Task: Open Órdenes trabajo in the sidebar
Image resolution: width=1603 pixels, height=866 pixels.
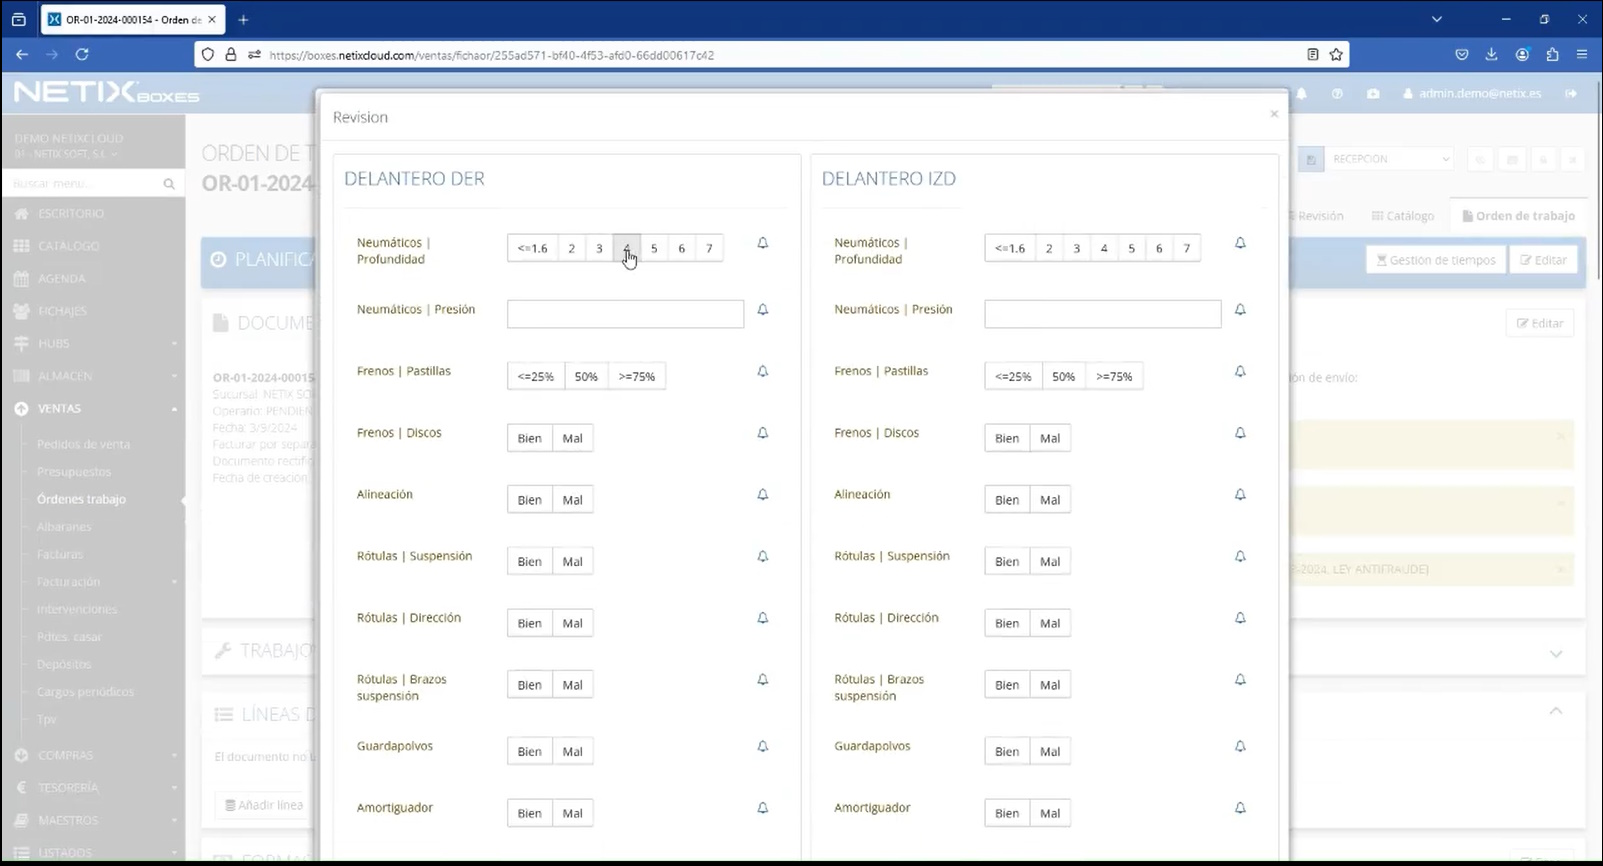Action: click(x=81, y=499)
